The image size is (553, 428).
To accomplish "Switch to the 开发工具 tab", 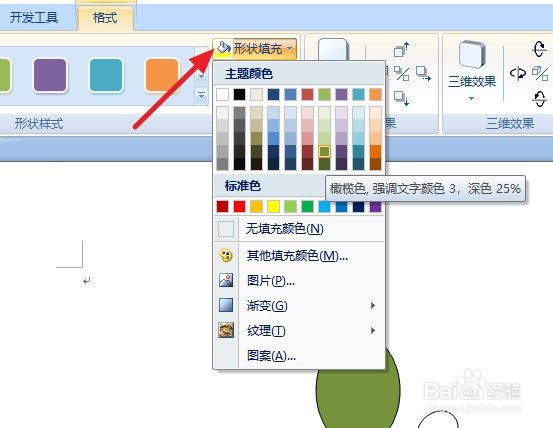I will click(x=34, y=18).
